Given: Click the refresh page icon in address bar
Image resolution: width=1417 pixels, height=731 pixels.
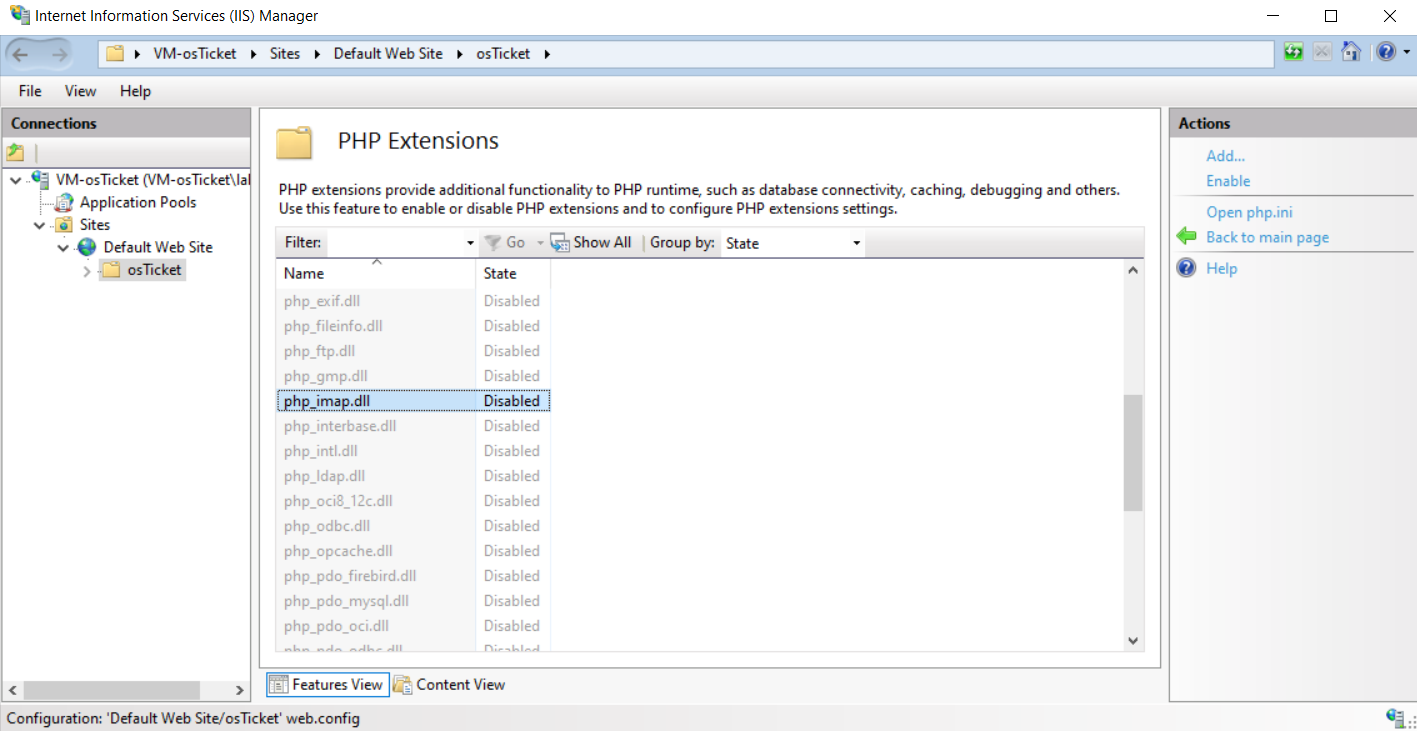Looking at the screenshot, I should pos(1294,52).
